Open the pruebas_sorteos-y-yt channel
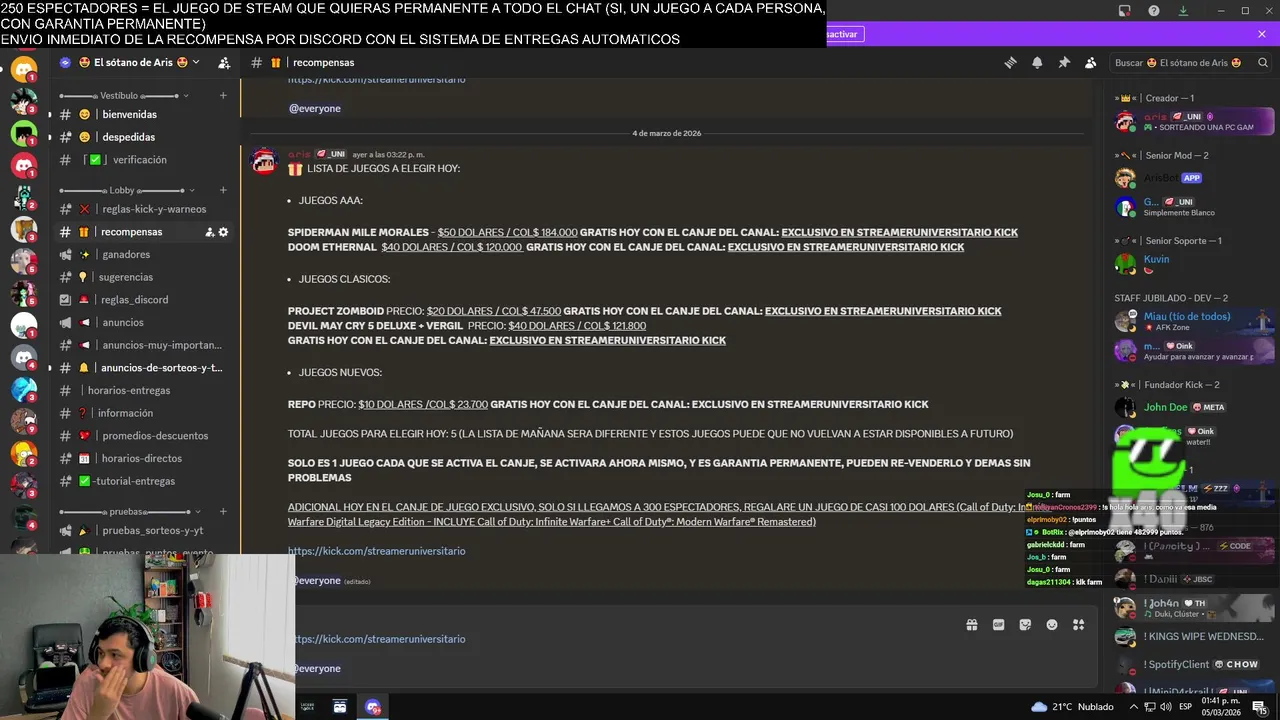Screen dimensions: 1280x720 [142, 531]
